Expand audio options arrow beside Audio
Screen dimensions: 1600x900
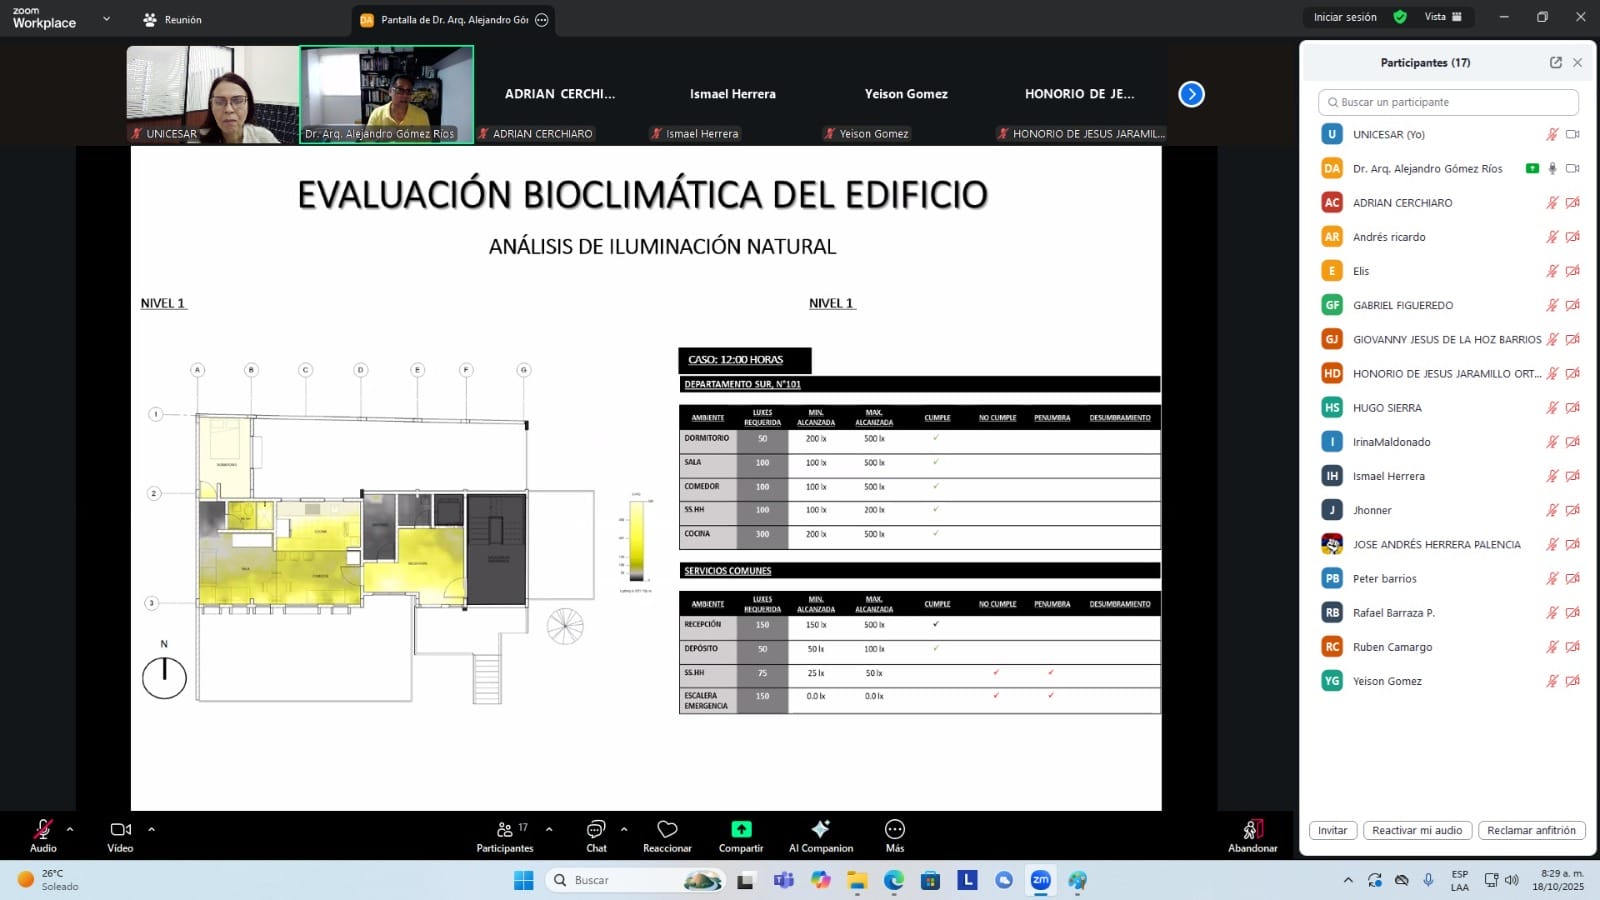click(70, 829)
